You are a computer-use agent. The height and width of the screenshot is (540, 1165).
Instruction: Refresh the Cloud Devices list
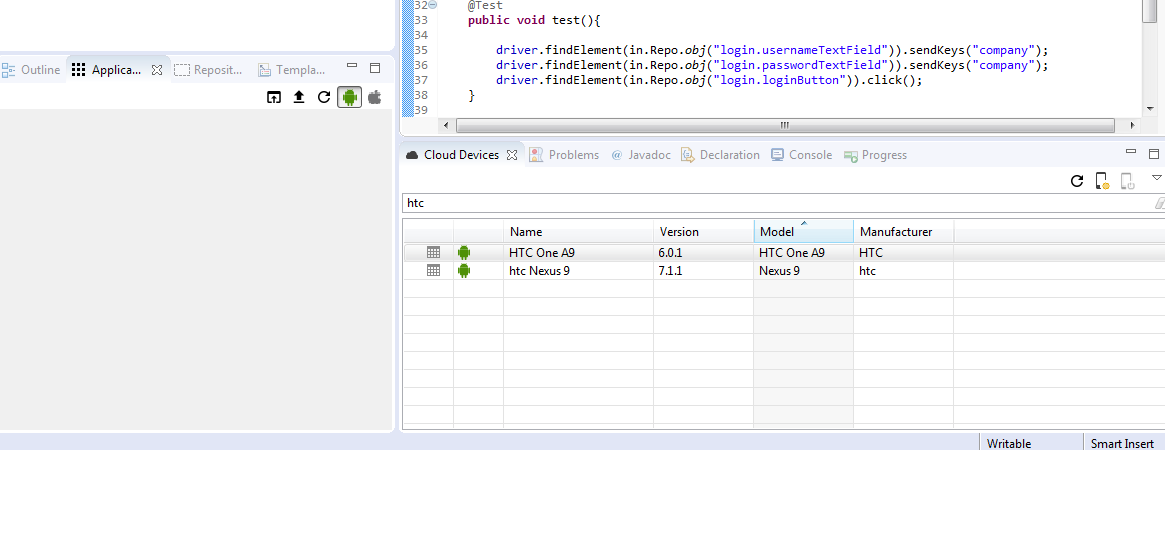coord(1077,181)
